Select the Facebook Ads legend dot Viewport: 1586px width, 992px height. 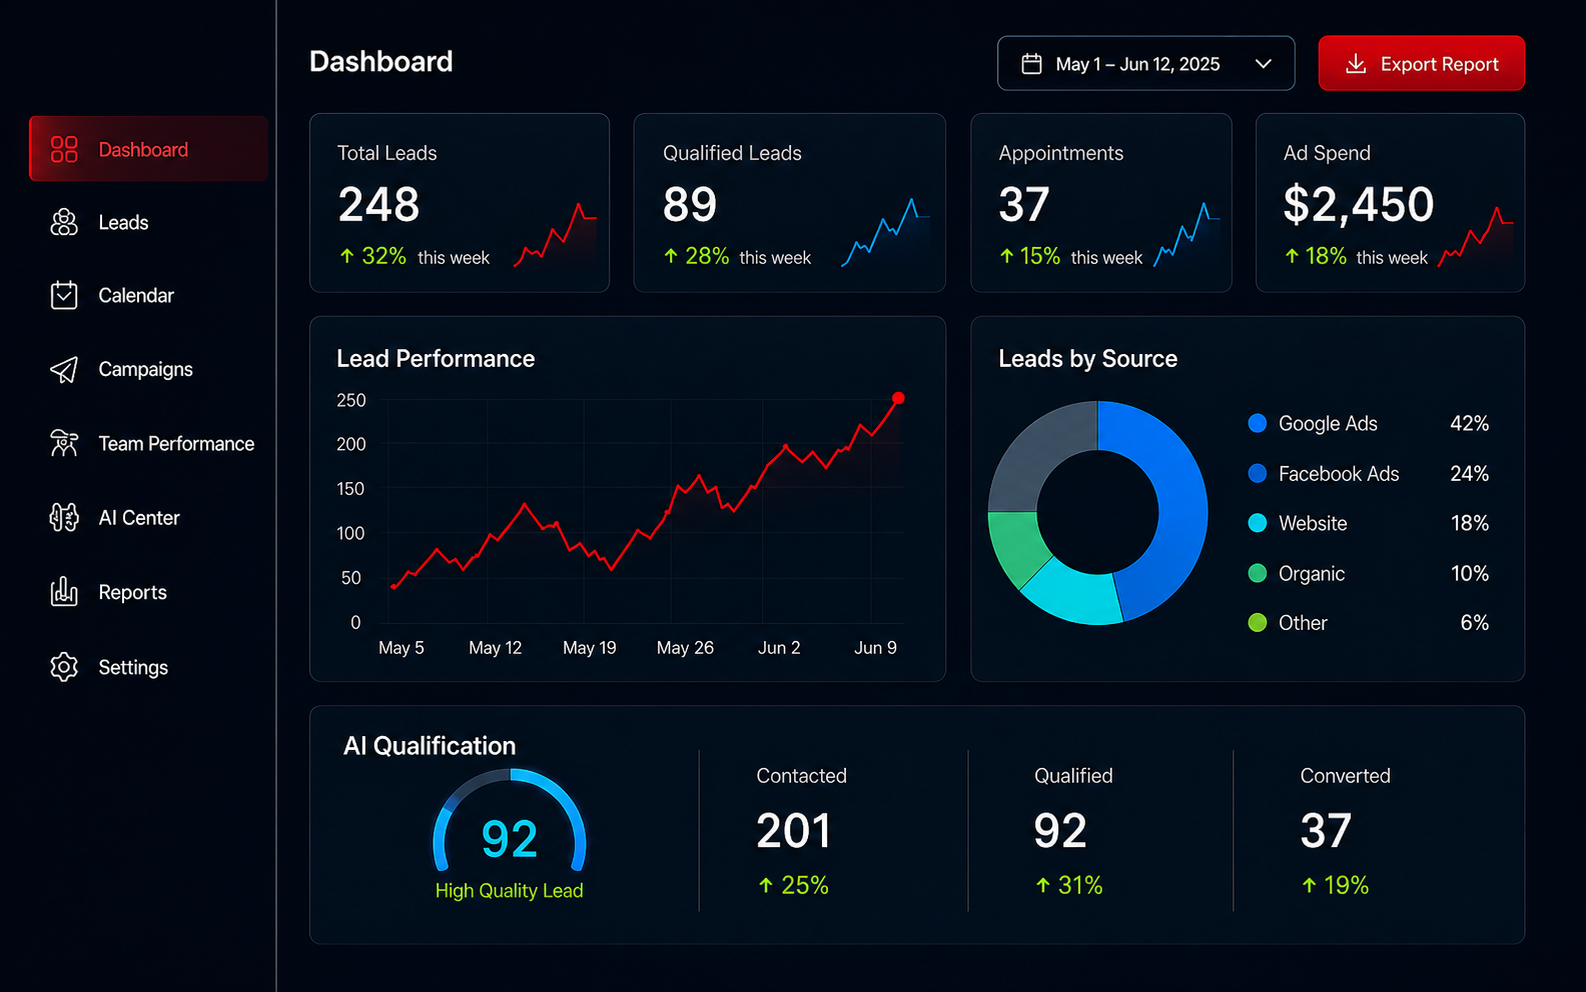pos(1258,473)
